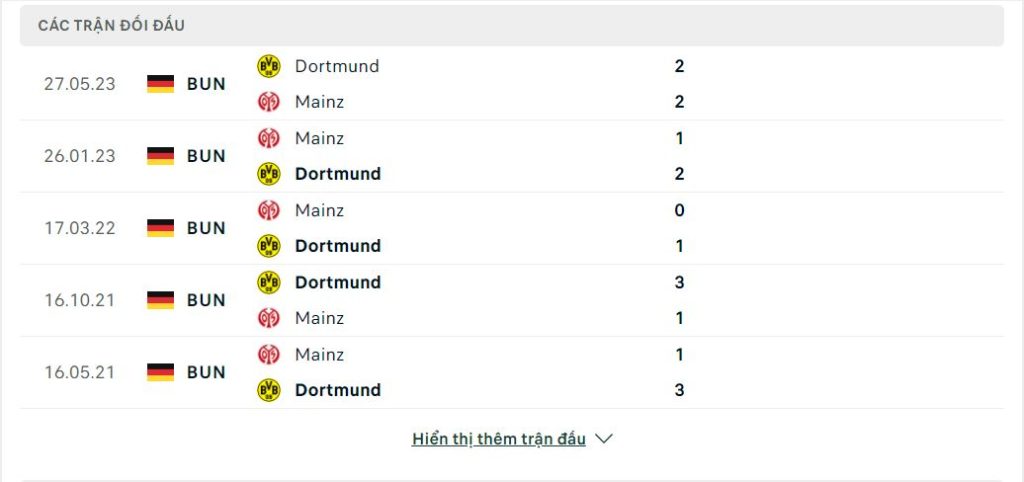Open 'Hiển thị thêm trận đấu' link
The height and width of the screenshot is (482, 1024).
click(499, 439)
